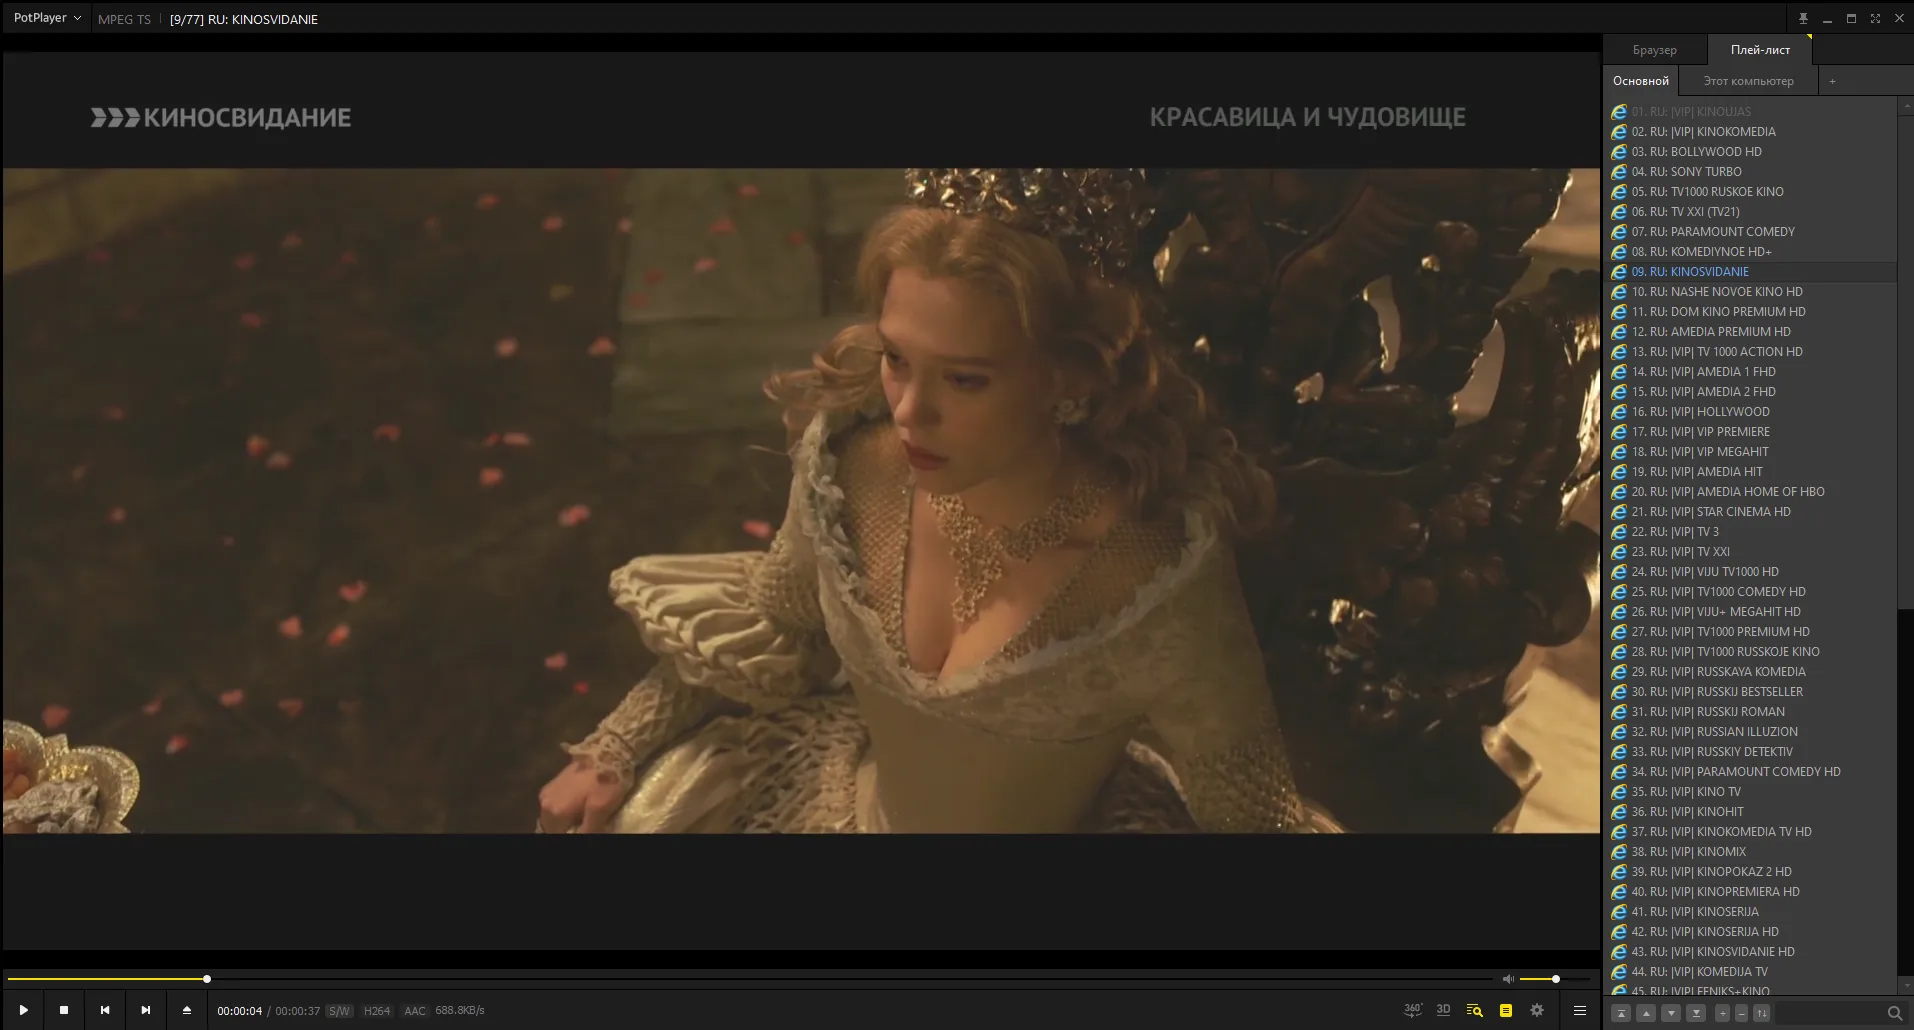The width and height of the screenshot is (1914, 1030).
Task: Select 02. RU: |VIP| KINOKOMEDIA
Action: click(1750, 132)
